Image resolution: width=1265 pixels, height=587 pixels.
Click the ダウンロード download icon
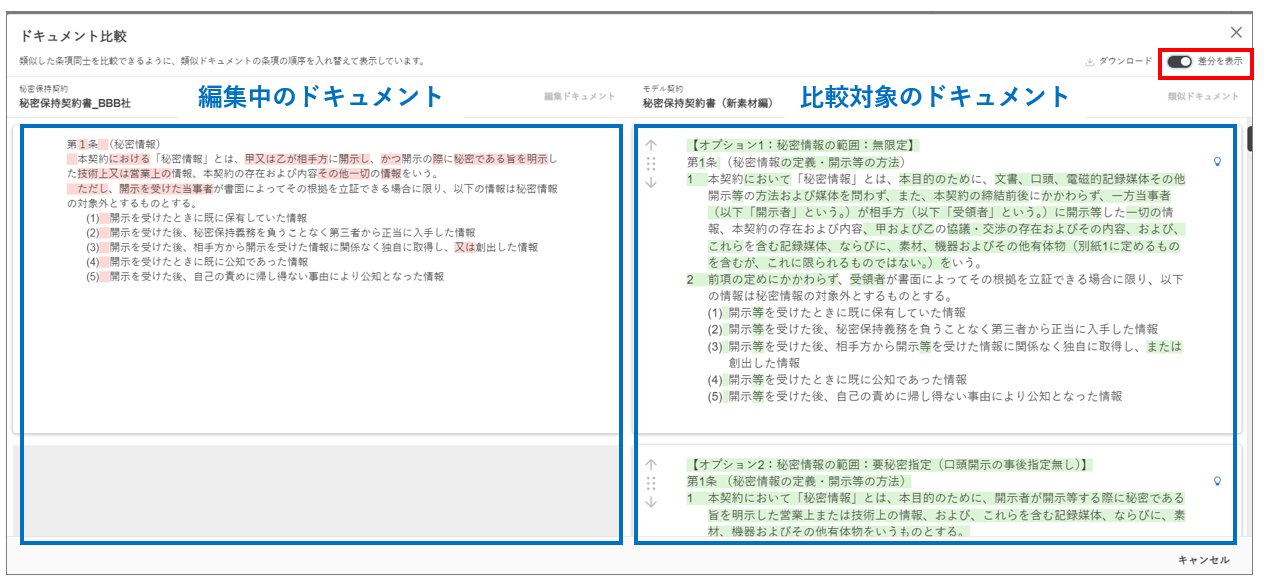tap(1089, 62)
